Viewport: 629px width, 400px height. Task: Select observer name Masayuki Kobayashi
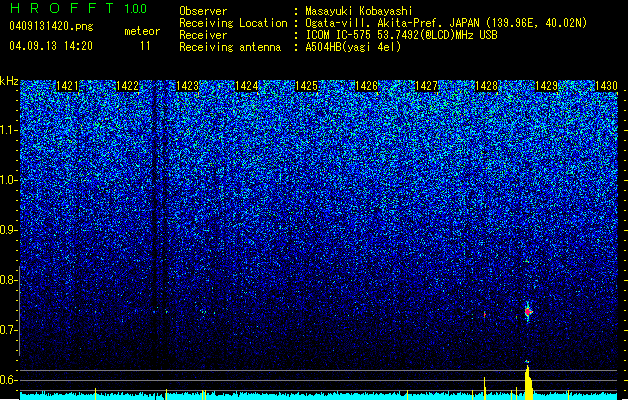point(359,11)
